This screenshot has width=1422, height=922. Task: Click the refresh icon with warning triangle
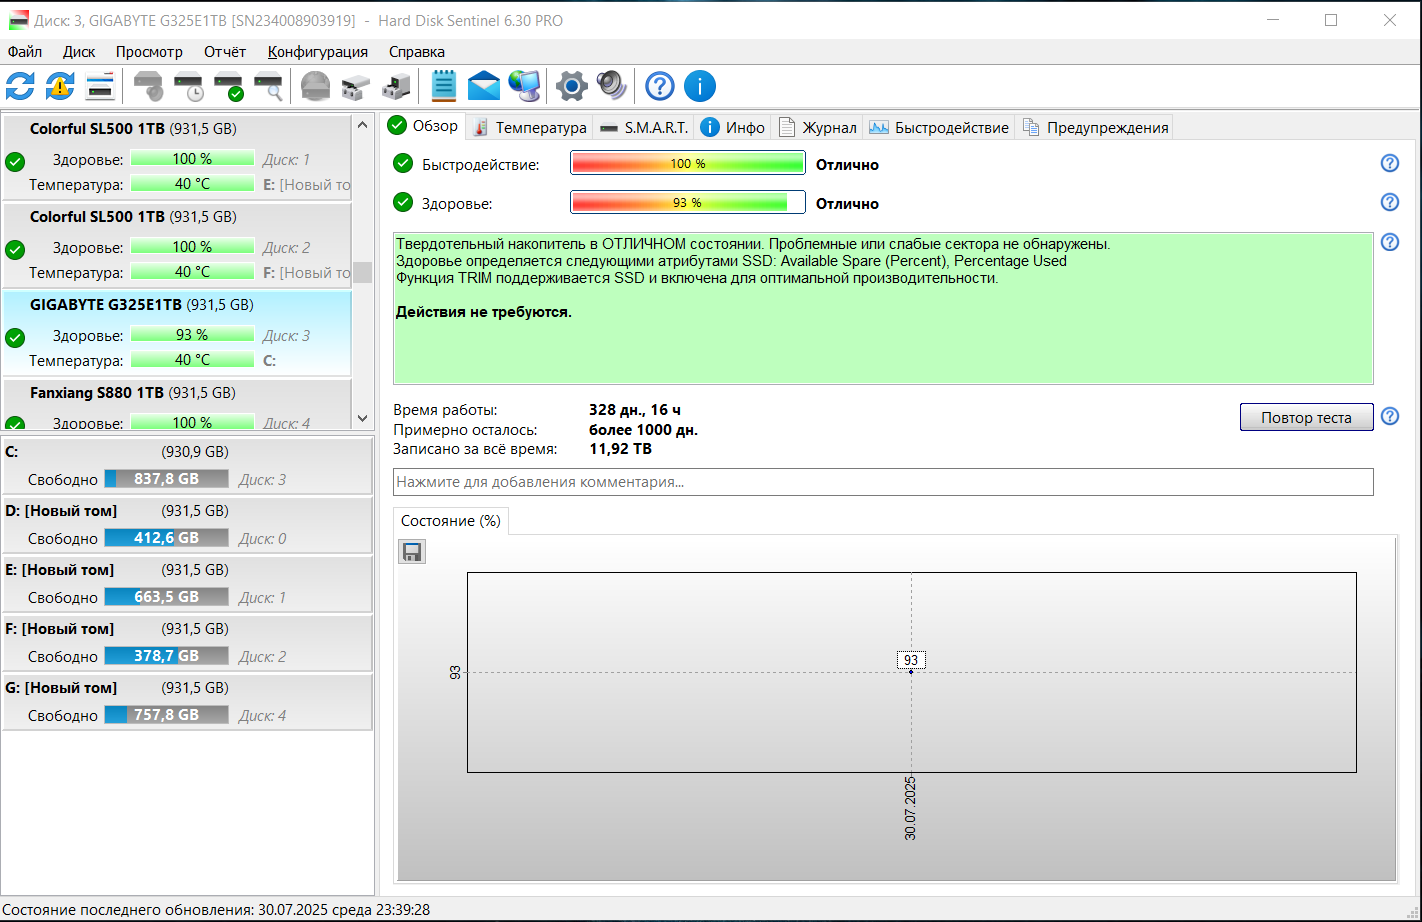(60, 86)
